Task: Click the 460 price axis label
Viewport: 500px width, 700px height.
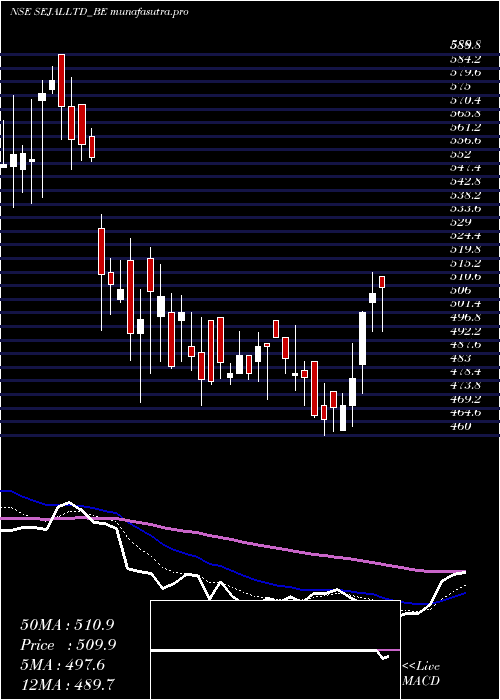Action: [x=461, y=426]
